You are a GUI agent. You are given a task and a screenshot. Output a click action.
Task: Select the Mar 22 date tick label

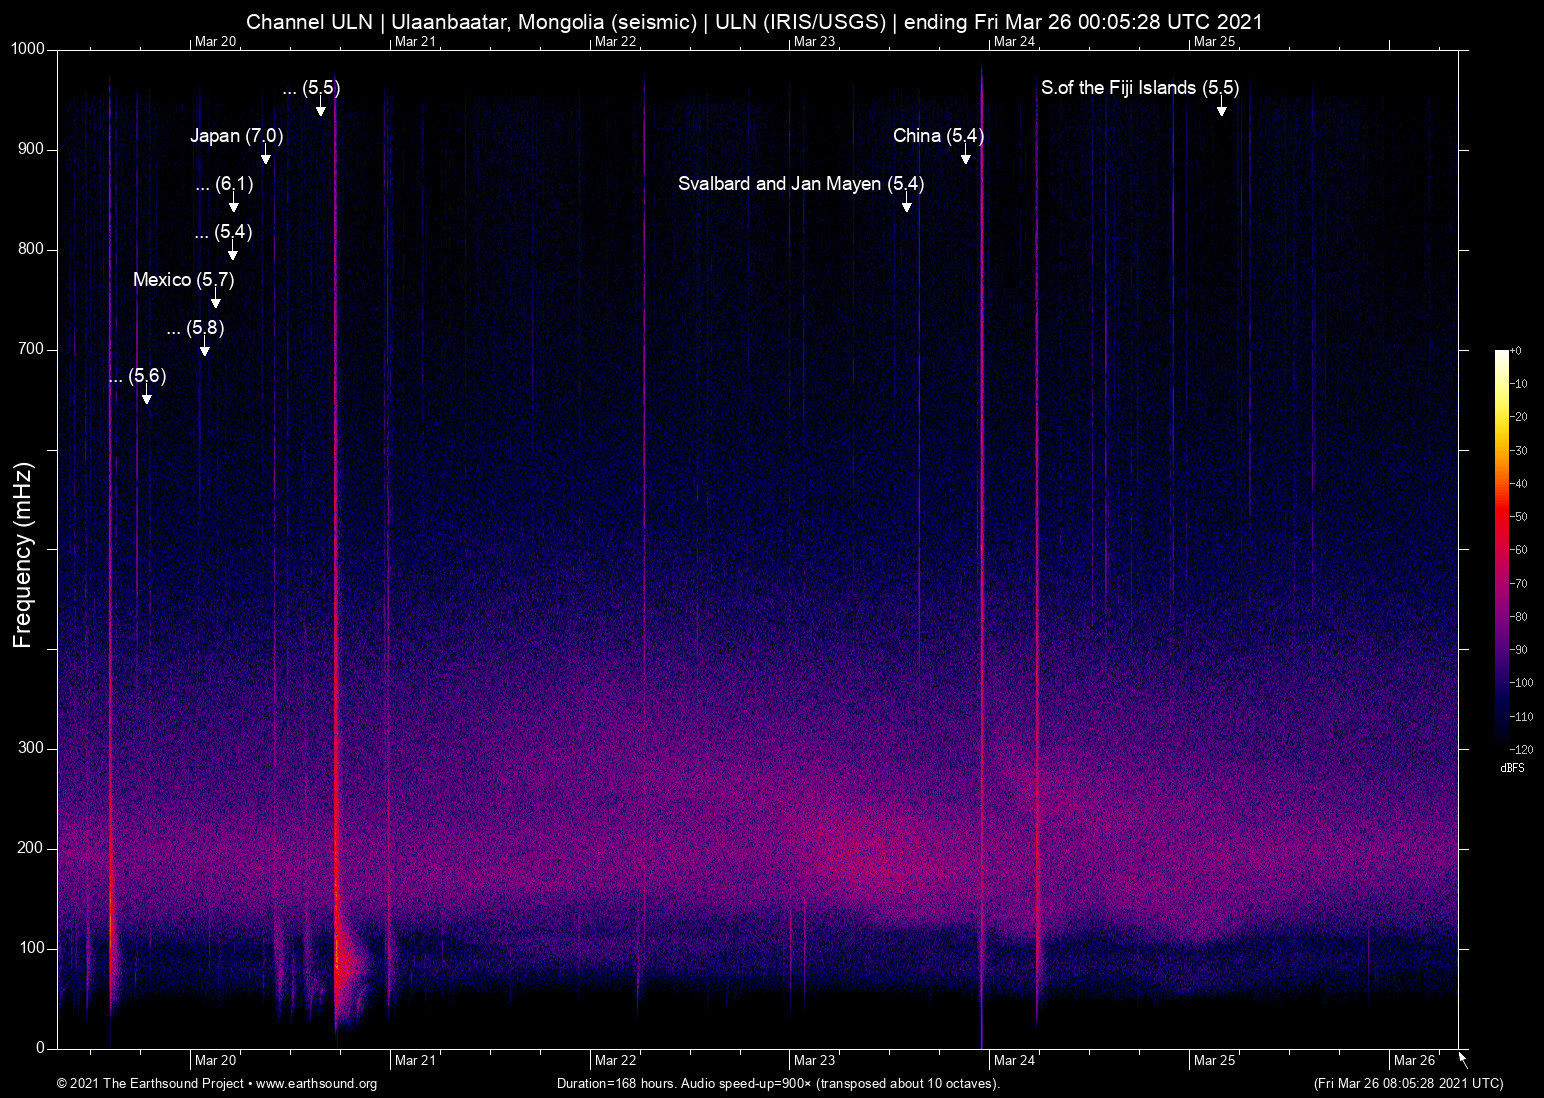(x=614, y=1060)
